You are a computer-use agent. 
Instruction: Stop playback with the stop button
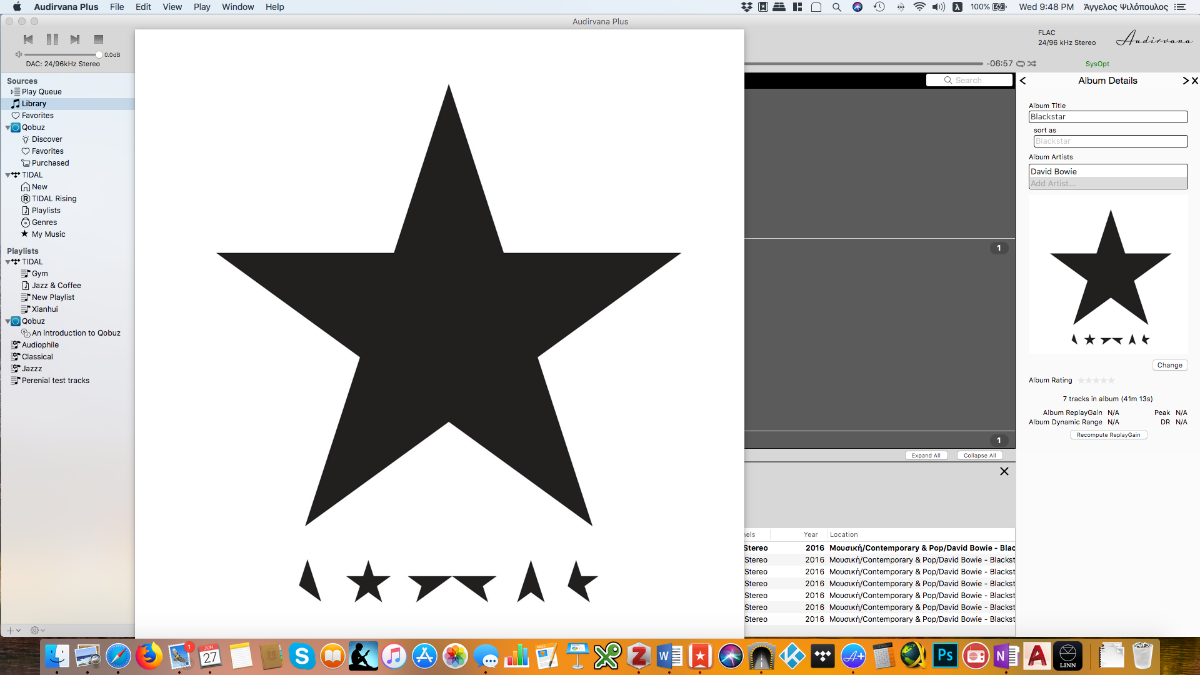(x=98, y=39)
